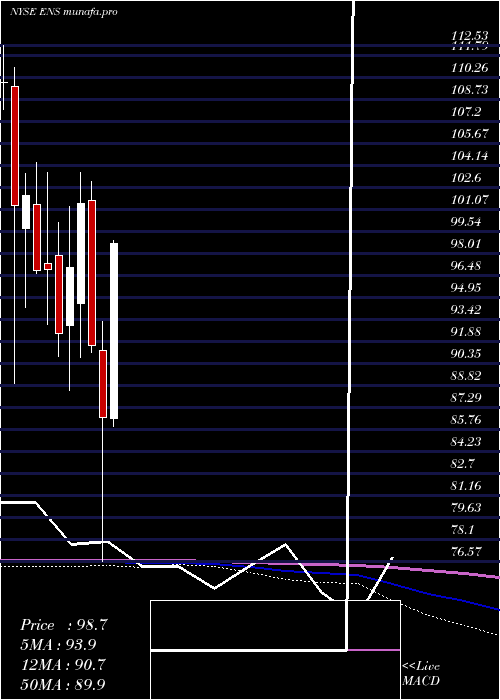Click the 93.42 price axis label
Image resolution: width=500 pixels, height=700 pixels.
[466, 310]
